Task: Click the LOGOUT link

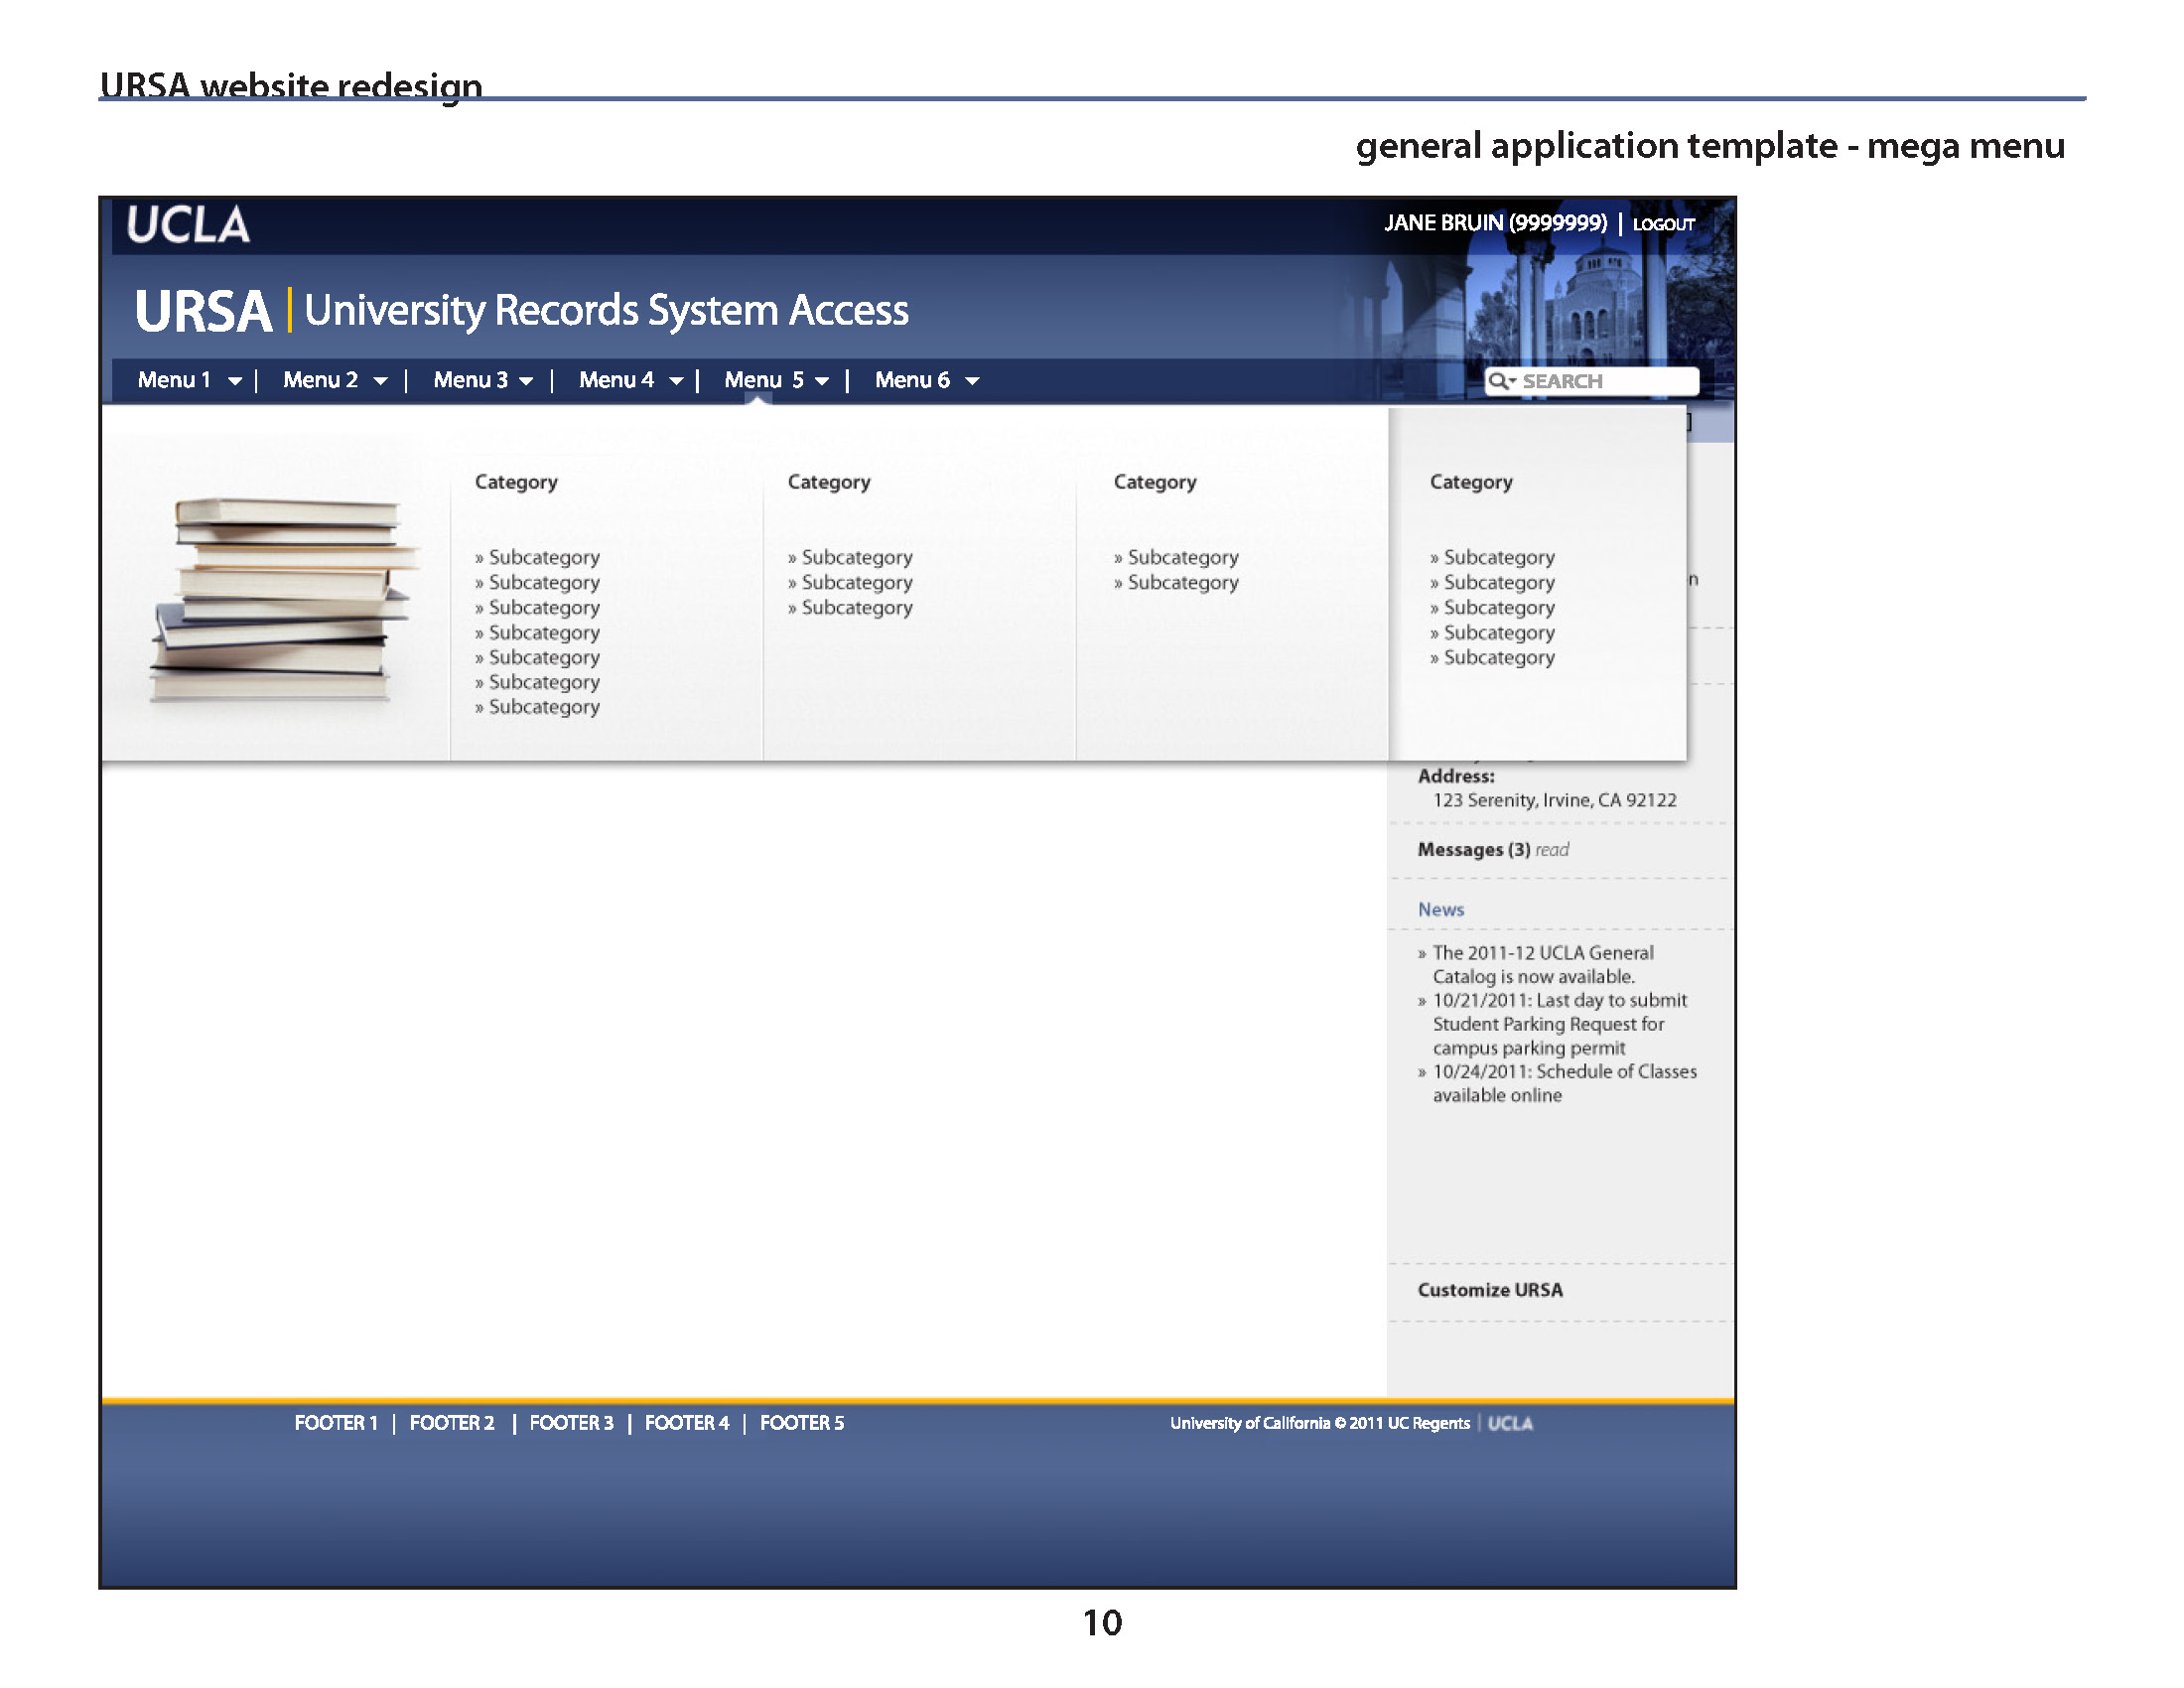Action: [x=1664, y=224]
